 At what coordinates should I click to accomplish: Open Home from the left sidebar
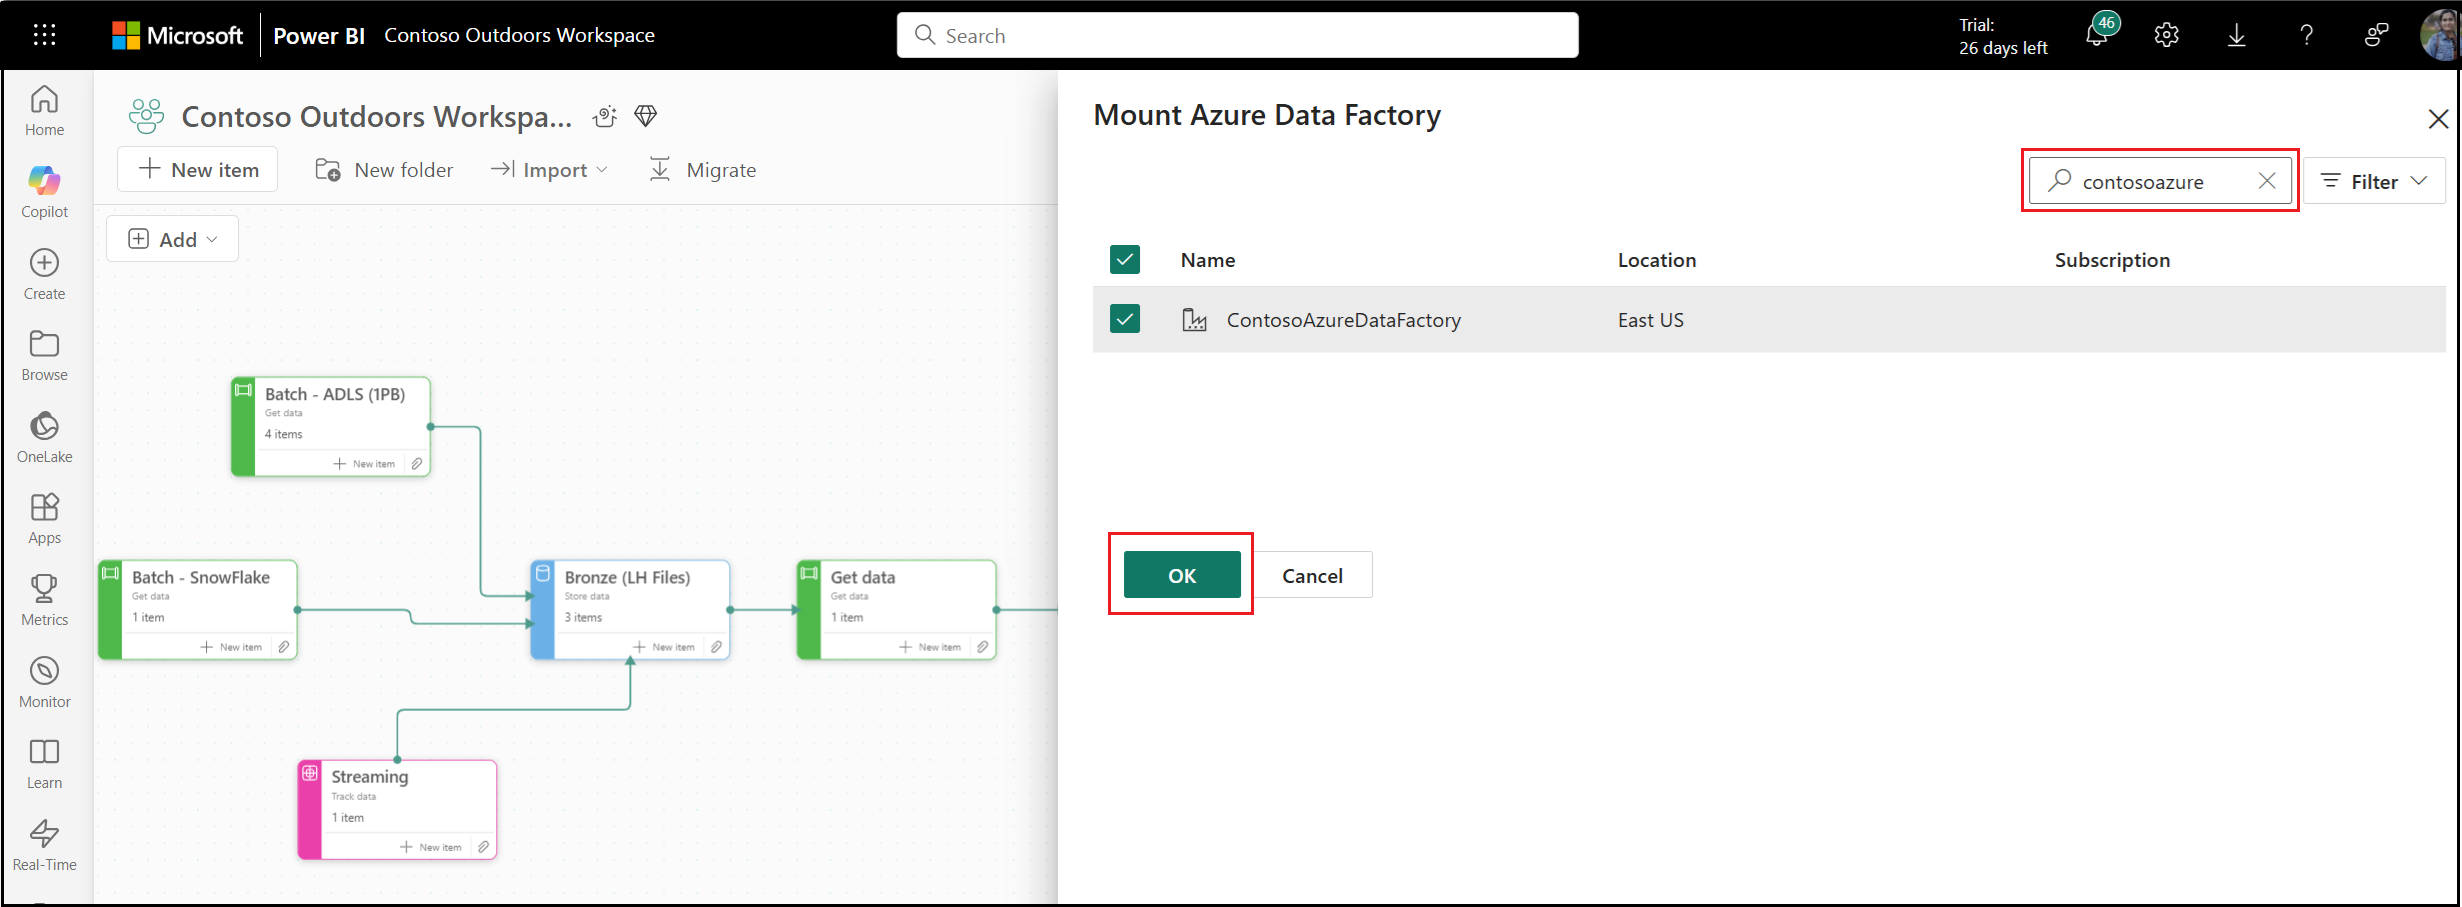(x=44, y=110)
